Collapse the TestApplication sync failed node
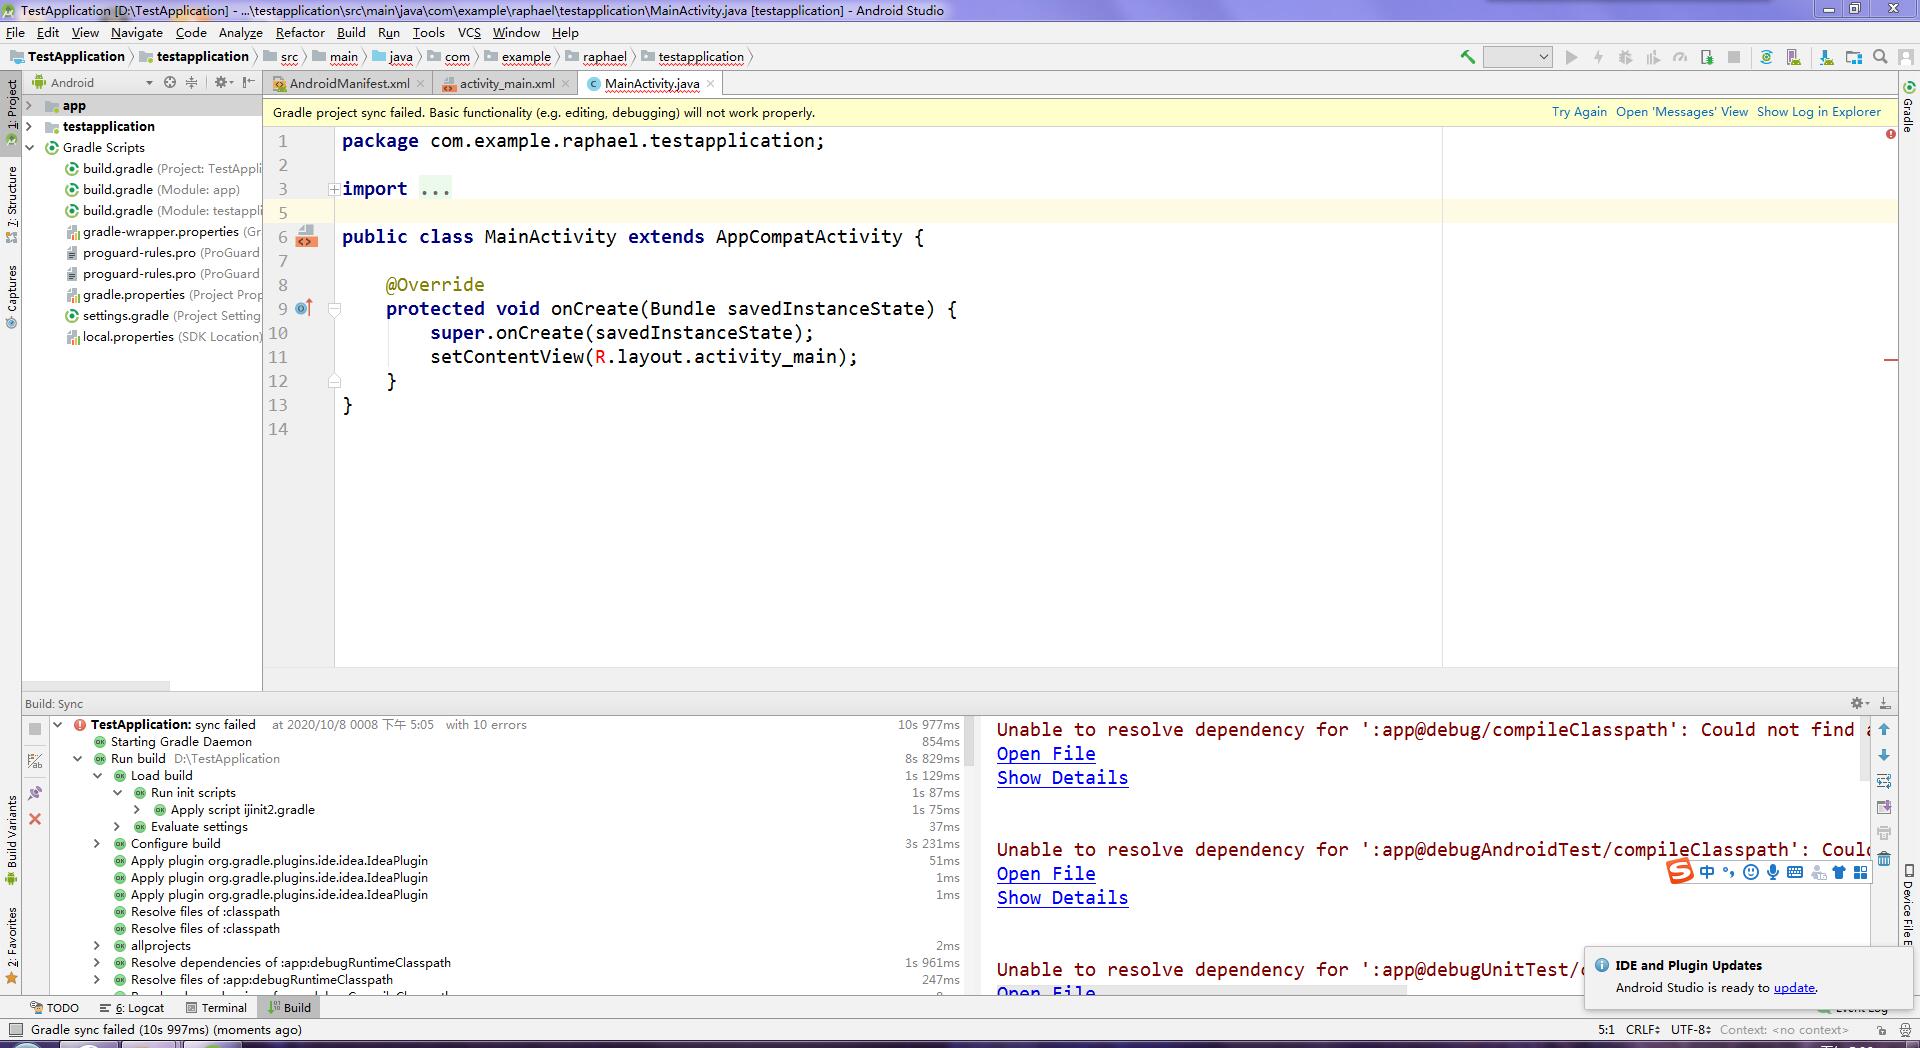This screenshot has width=1920, height=1048. (x=57, y=725)
